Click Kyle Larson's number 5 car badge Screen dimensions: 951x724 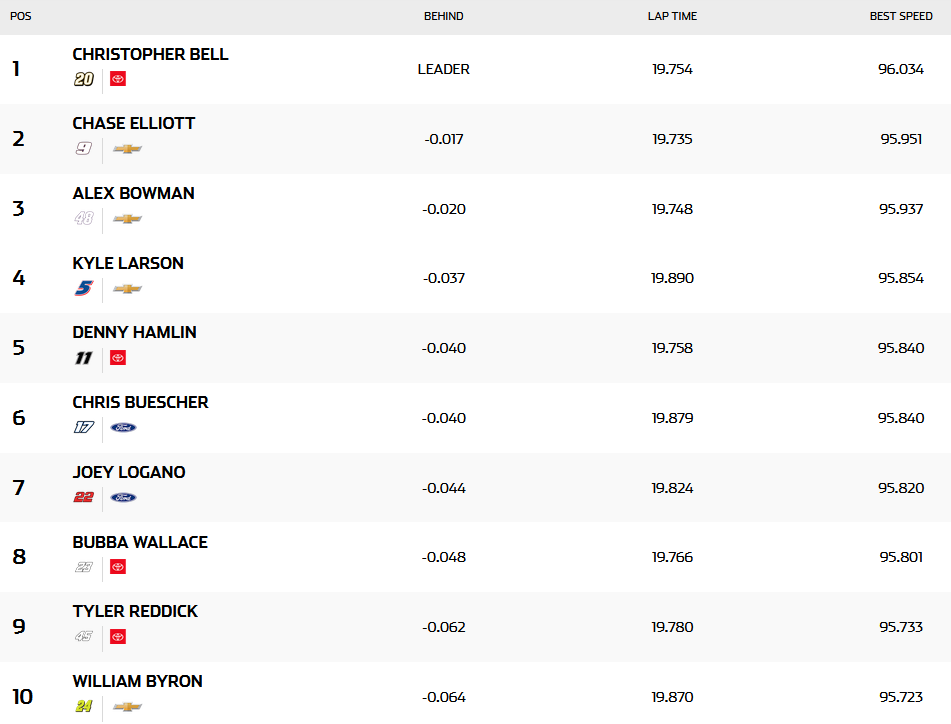(84, 288)
